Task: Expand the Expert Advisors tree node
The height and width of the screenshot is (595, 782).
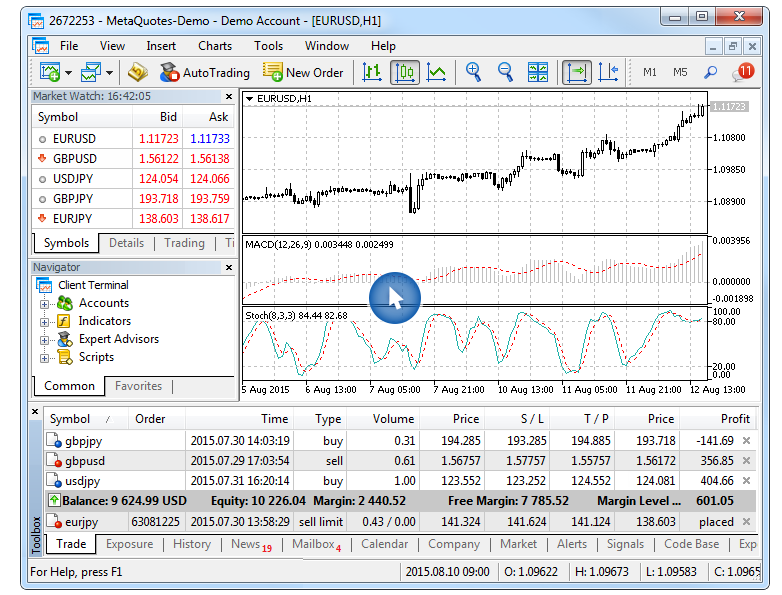Action: click(44, 340)
